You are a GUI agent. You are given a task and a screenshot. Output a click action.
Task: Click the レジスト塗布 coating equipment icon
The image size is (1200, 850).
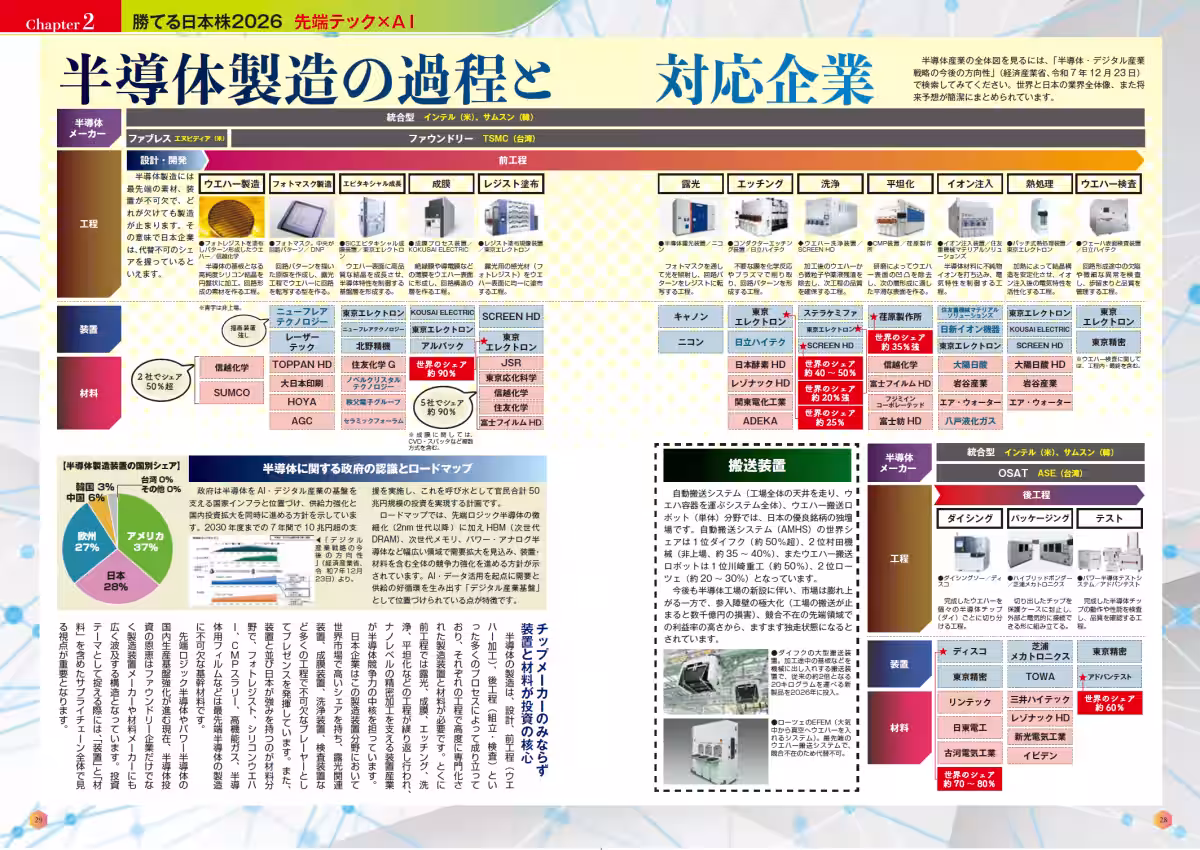512,215
